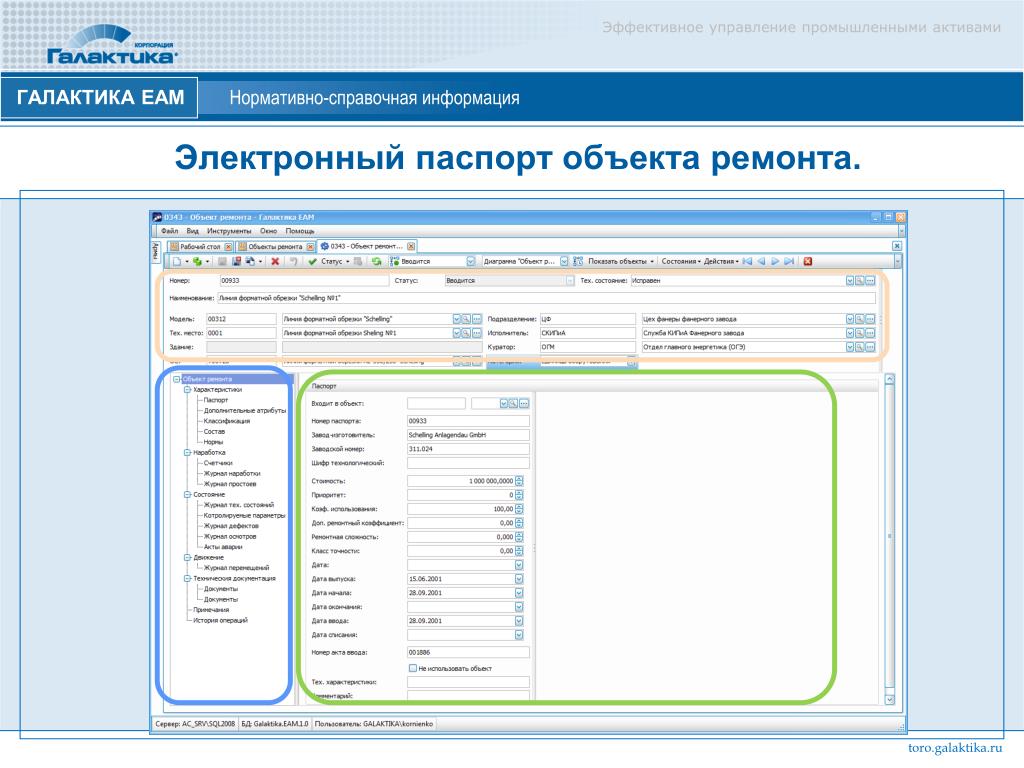Open the Дата списания date dropdown
This screenshot has height=768, width=1024.
[519, 635]
